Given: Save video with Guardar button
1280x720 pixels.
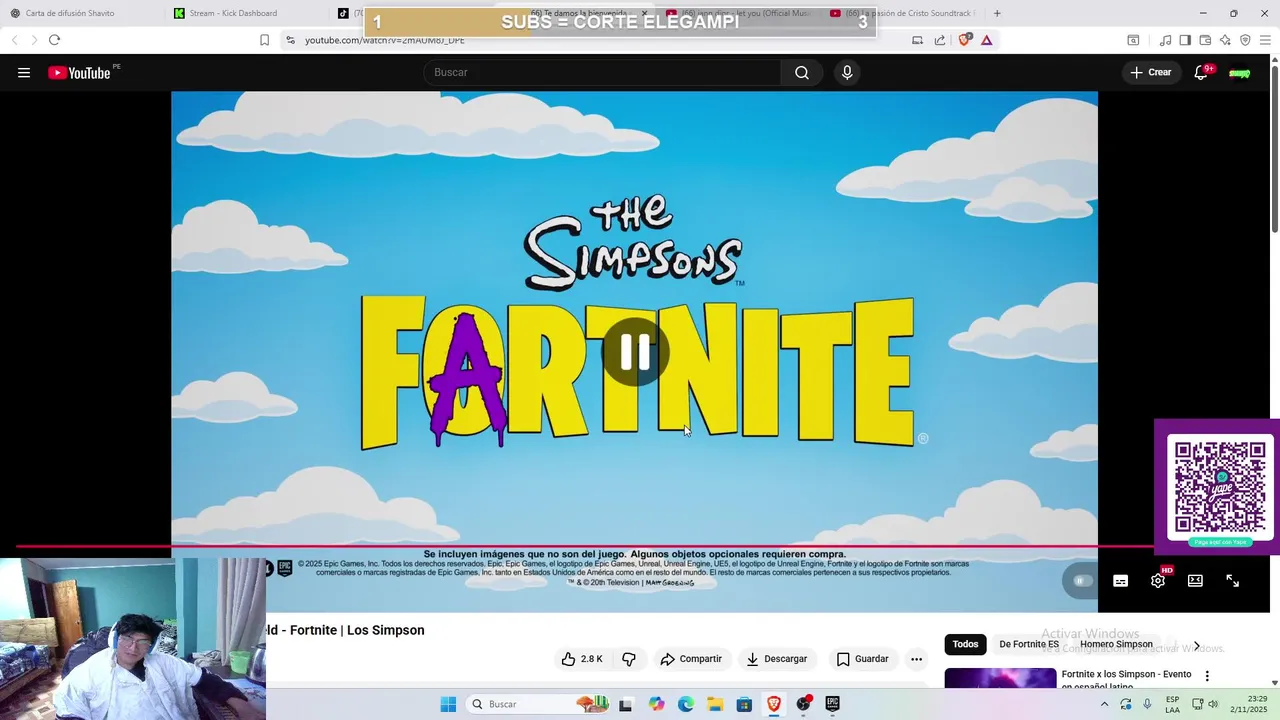Looking at the screenshot, I should click(x=862, y=659).
